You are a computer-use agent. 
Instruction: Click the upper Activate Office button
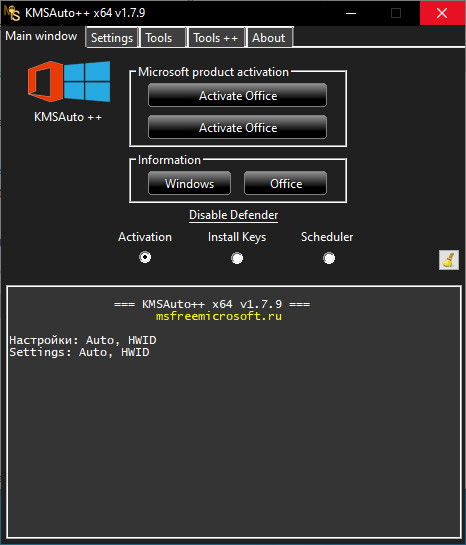238,95
